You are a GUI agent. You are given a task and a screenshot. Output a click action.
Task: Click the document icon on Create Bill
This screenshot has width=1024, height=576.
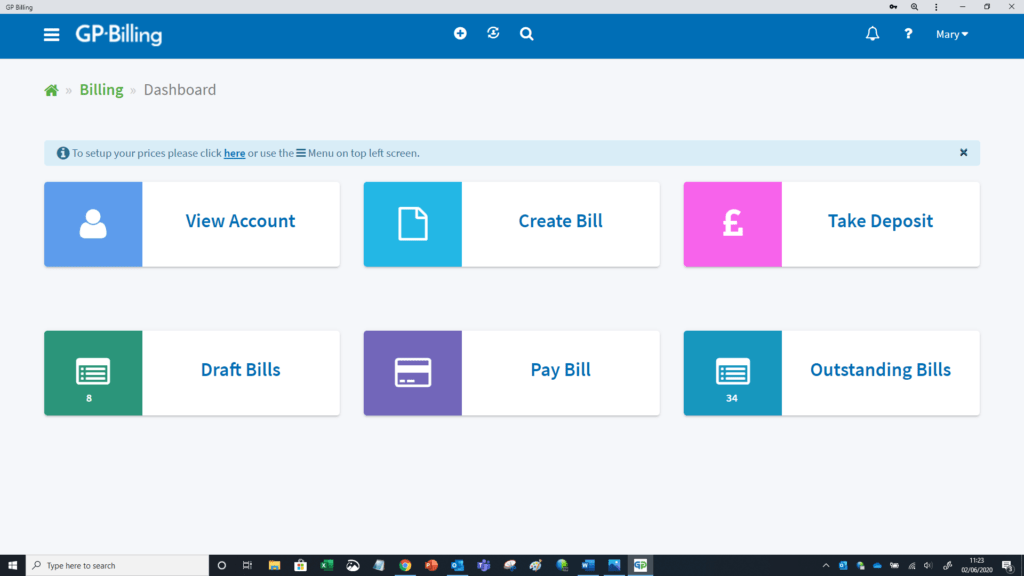[x=412, y=221]
